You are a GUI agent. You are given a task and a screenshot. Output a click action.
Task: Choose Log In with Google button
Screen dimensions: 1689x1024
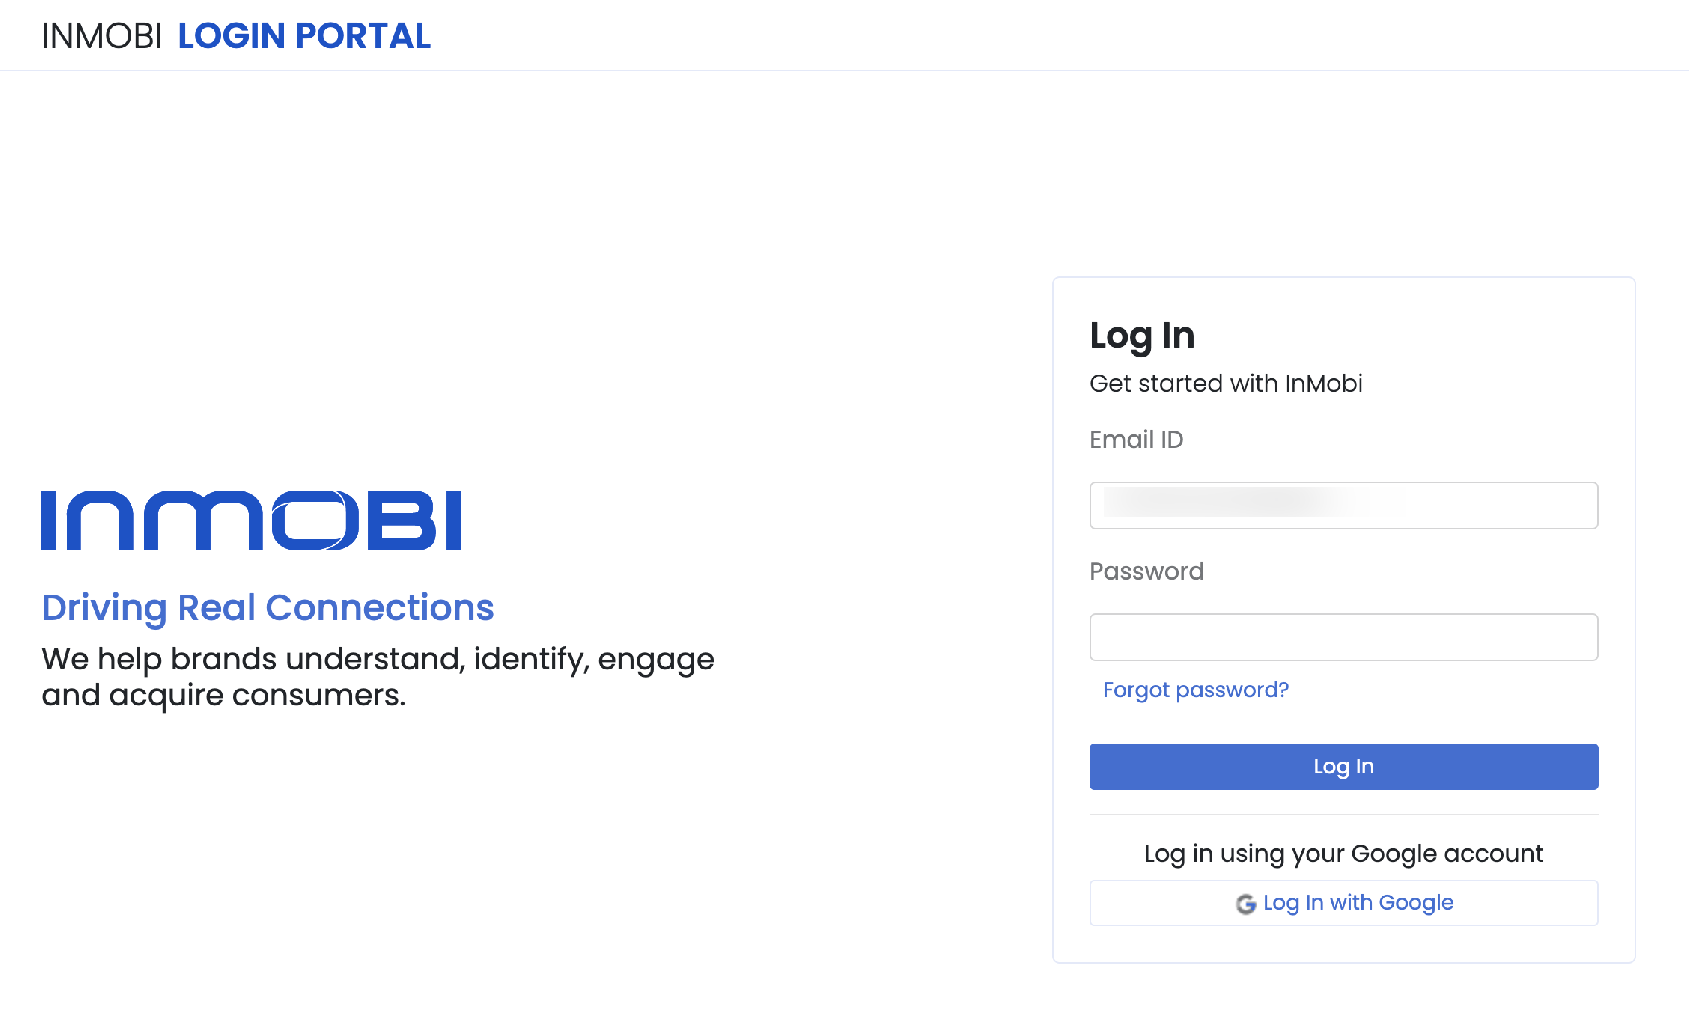[1343, 903]
